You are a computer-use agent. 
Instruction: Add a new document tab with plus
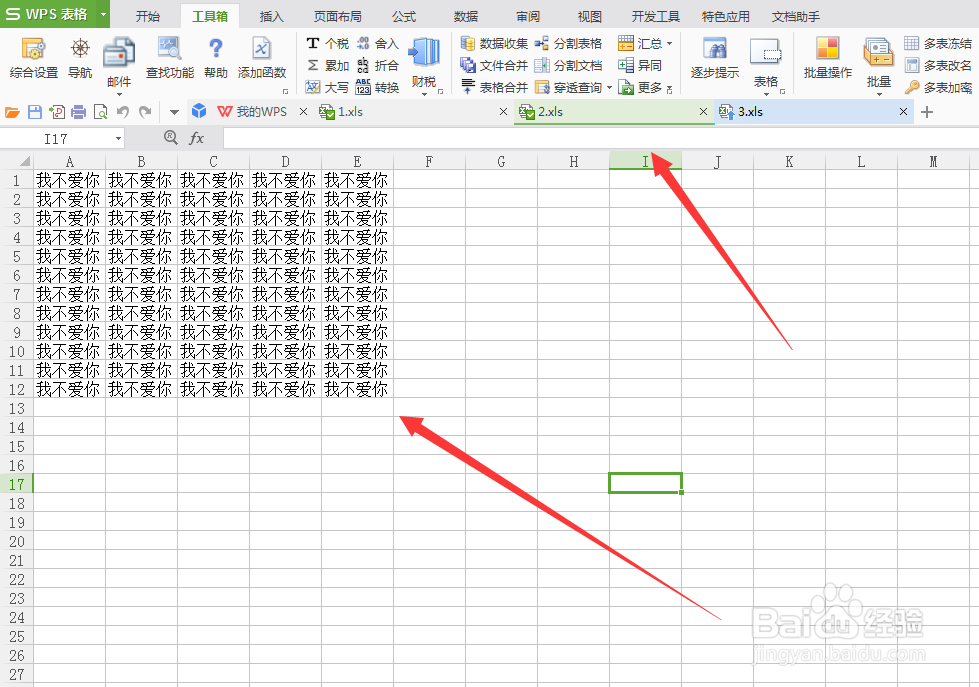[x=927, y=112]
